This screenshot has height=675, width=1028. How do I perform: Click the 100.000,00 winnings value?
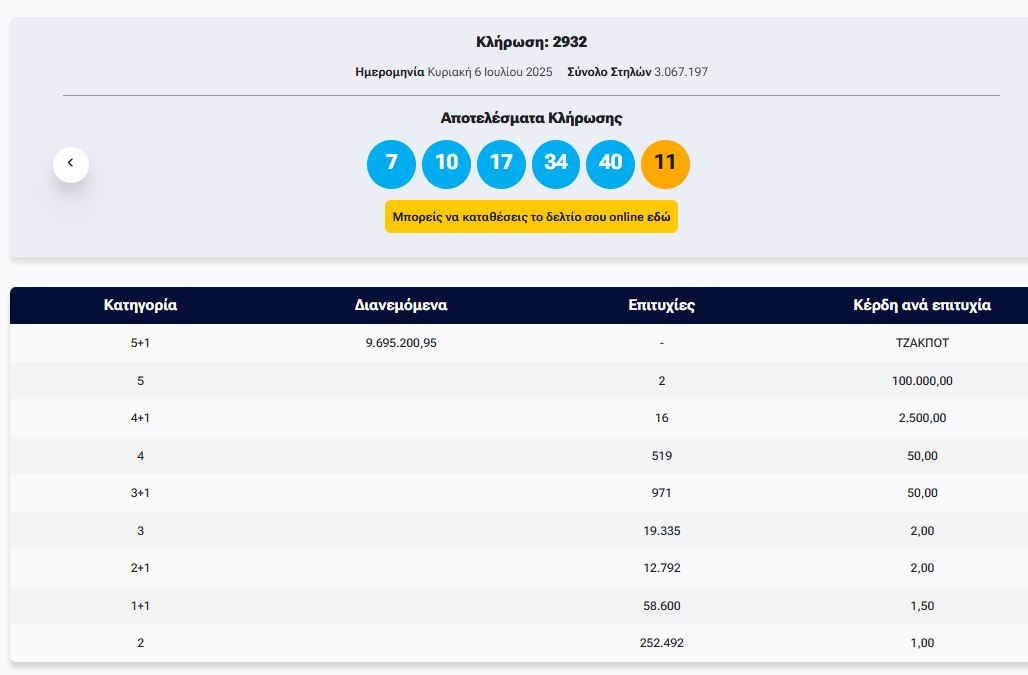tap(922, 381)
